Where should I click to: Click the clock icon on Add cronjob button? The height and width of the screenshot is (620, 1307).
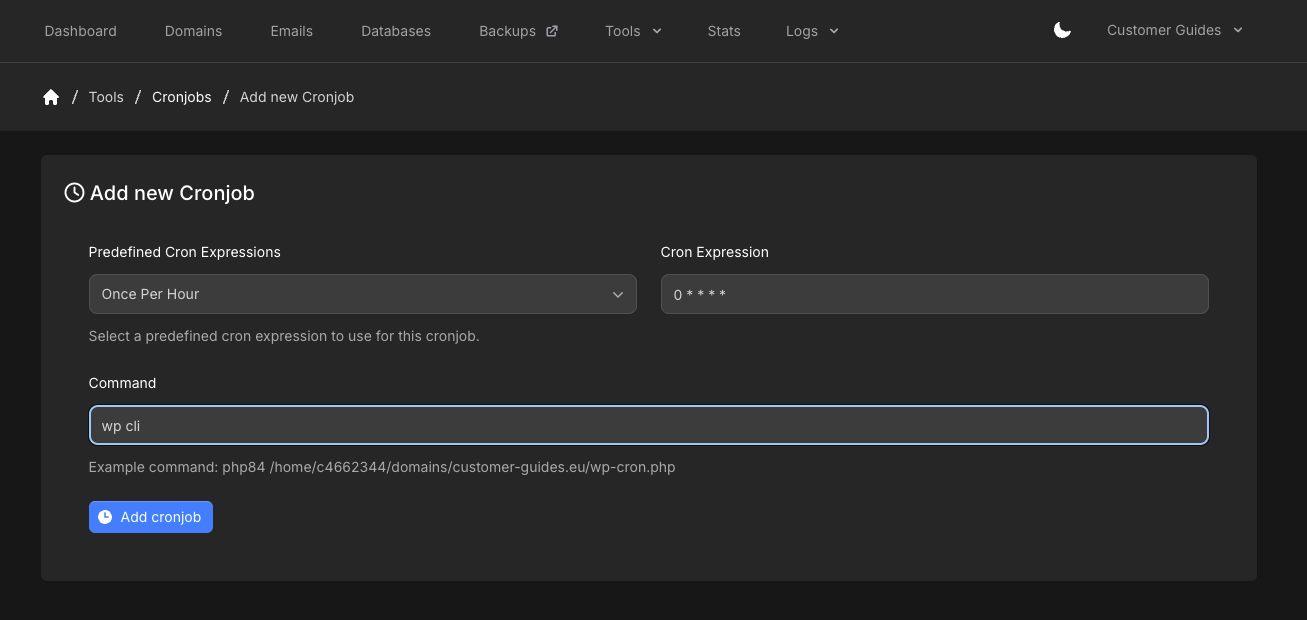[x=105, y=517]
